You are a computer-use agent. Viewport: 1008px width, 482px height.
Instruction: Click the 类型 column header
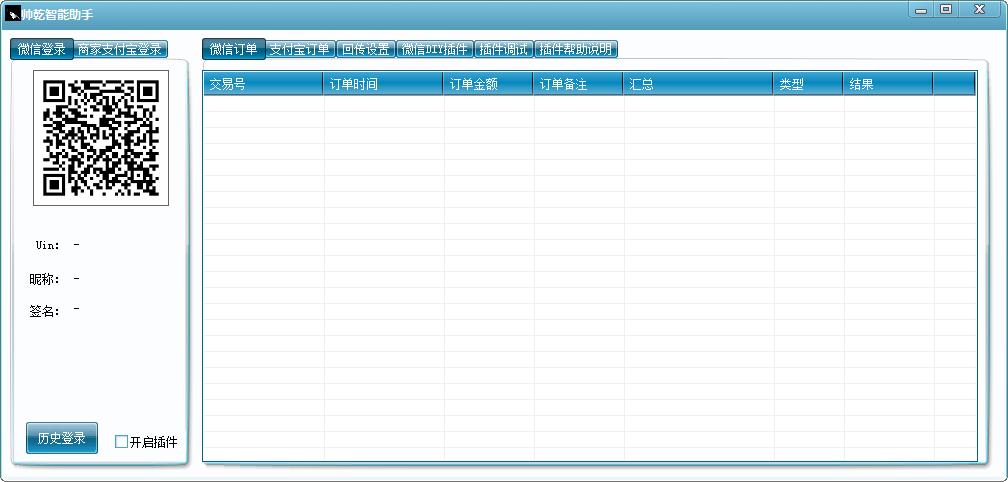point(809,84)
